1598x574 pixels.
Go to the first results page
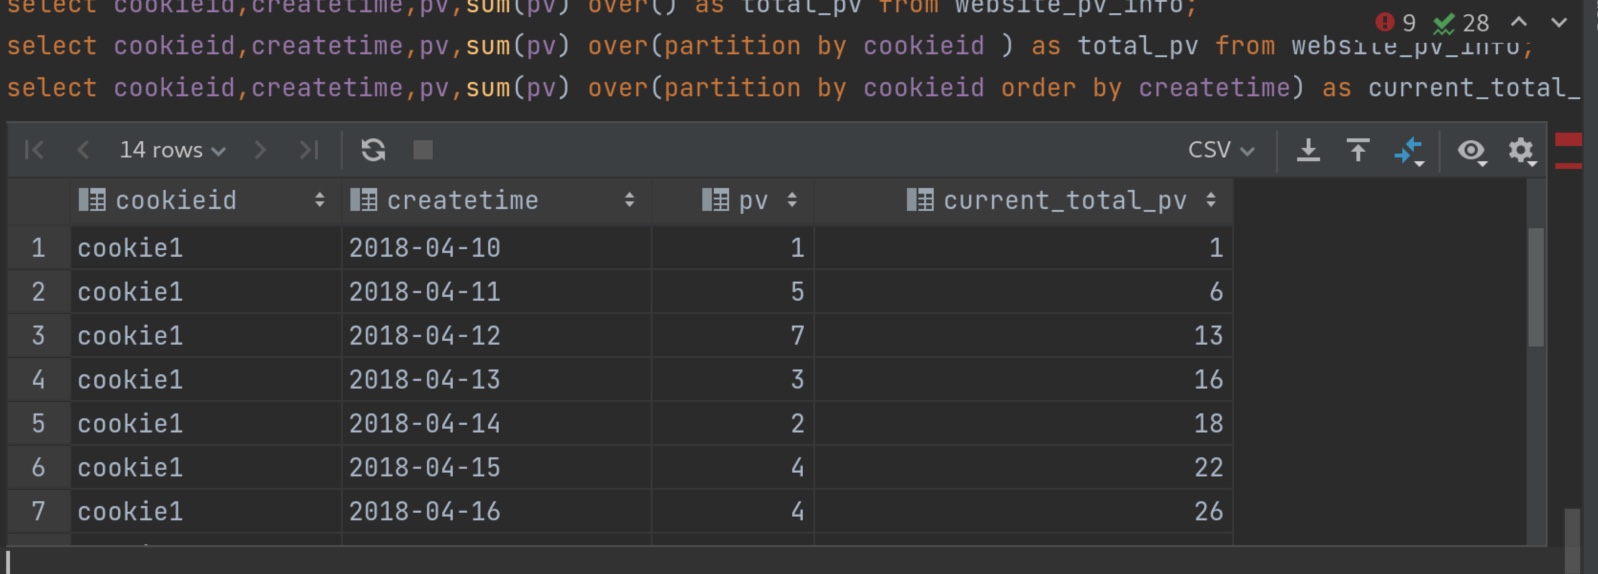click(x=34, y=150)
